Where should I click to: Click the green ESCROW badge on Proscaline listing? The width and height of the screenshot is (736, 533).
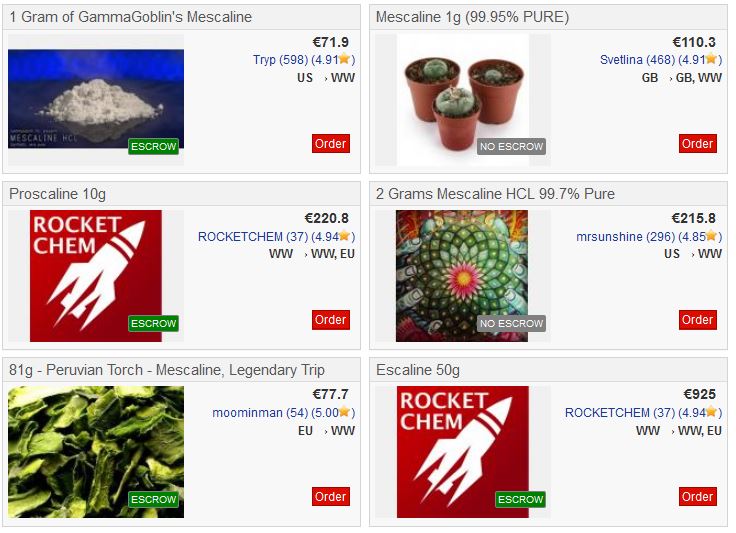(153, 323)
